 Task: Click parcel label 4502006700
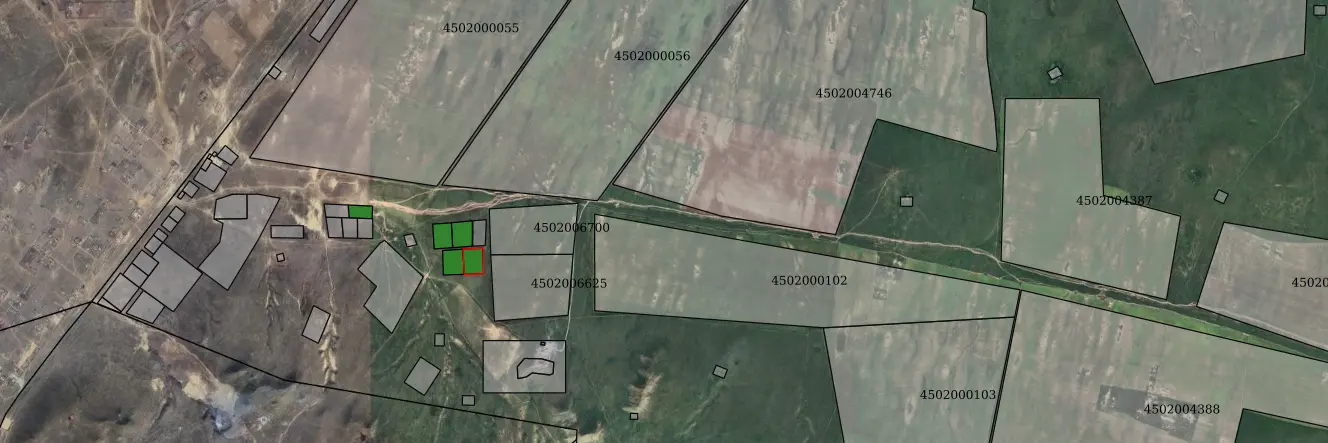[571, 228]
